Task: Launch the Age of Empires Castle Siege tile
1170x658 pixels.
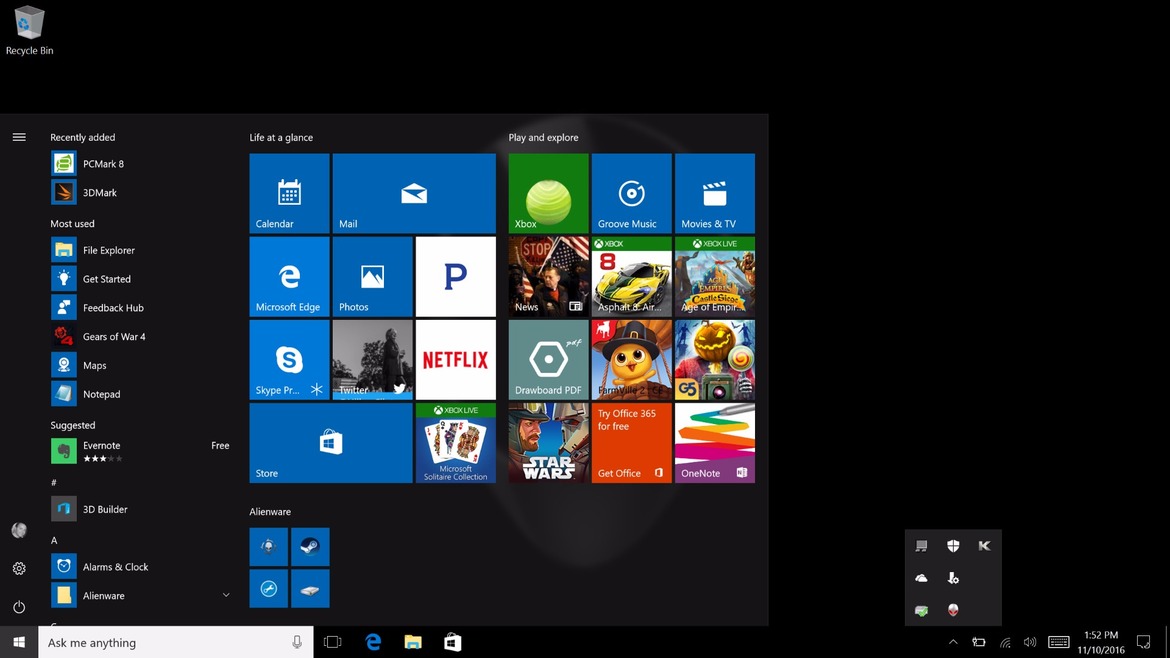Action: tap(715, 277)
